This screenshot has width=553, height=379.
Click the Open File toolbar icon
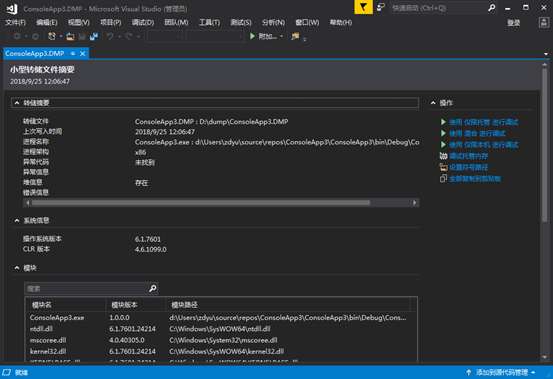[x=70, y=36]
